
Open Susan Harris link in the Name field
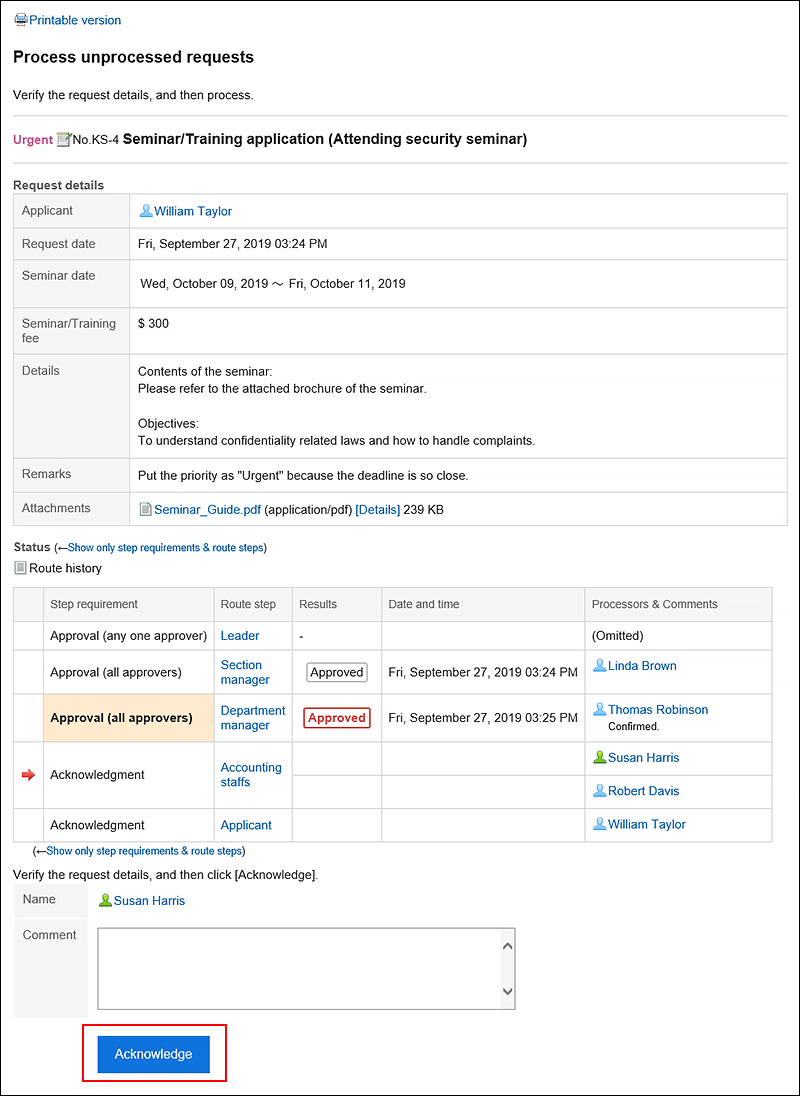[150, 901]
